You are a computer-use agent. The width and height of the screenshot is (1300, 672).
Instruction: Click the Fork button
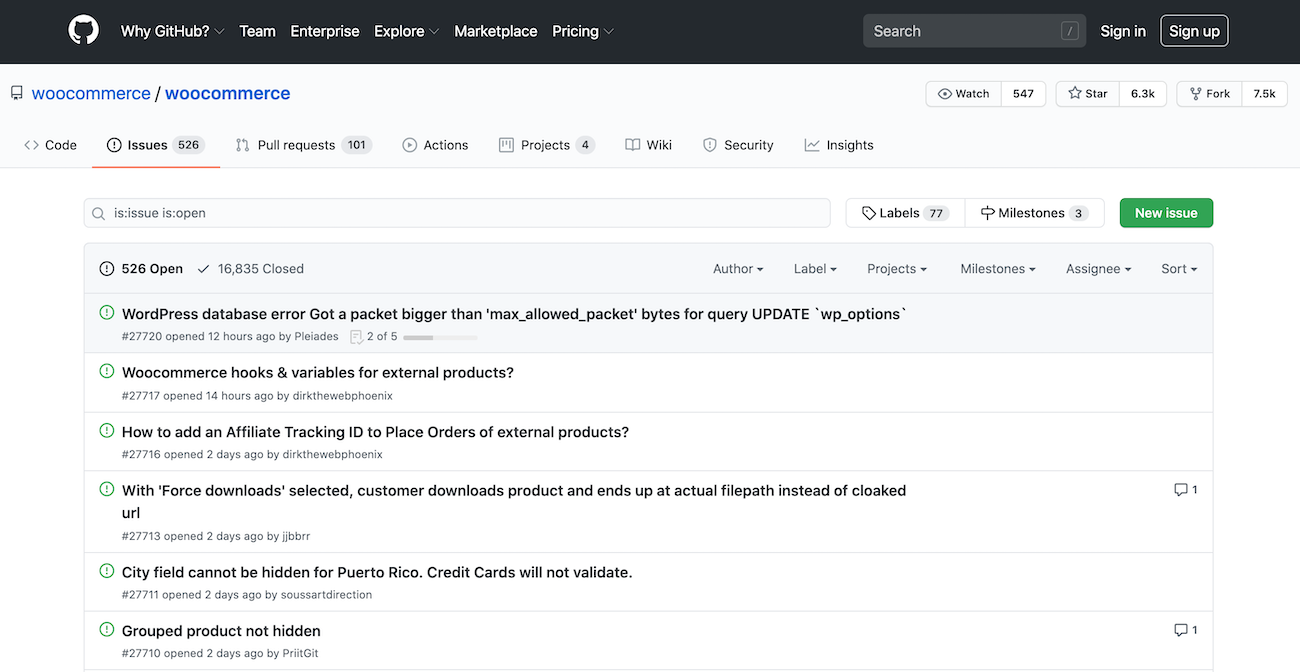click(x=1209, y=93)
